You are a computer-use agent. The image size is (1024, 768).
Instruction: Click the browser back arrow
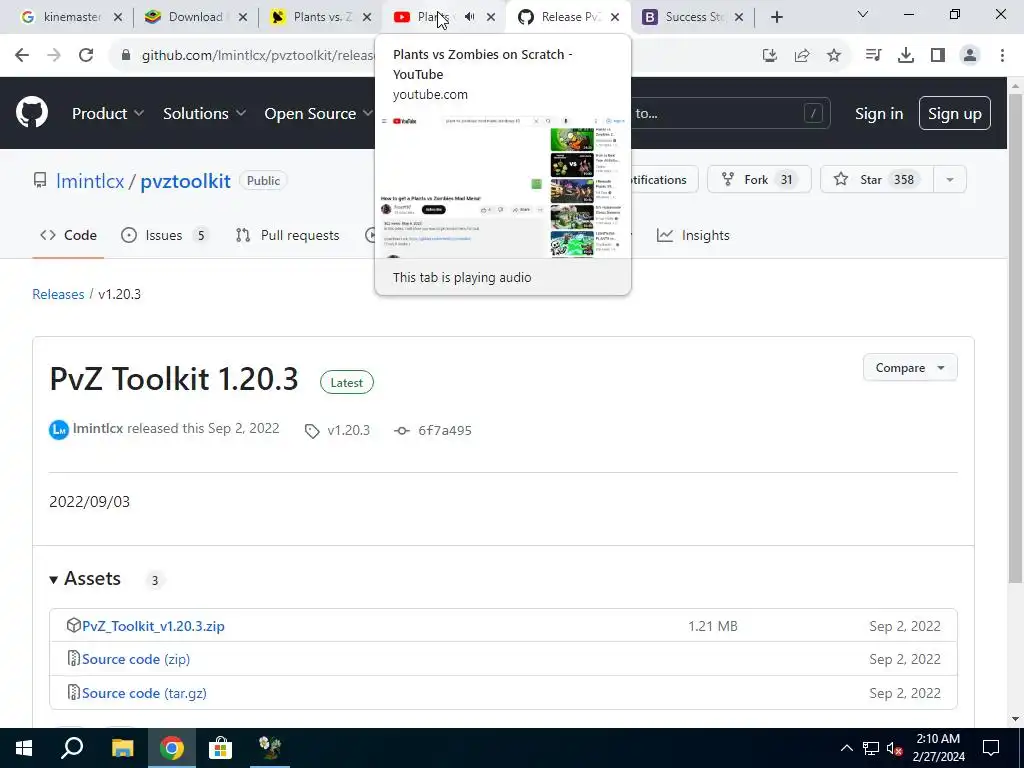coord(22,55)
